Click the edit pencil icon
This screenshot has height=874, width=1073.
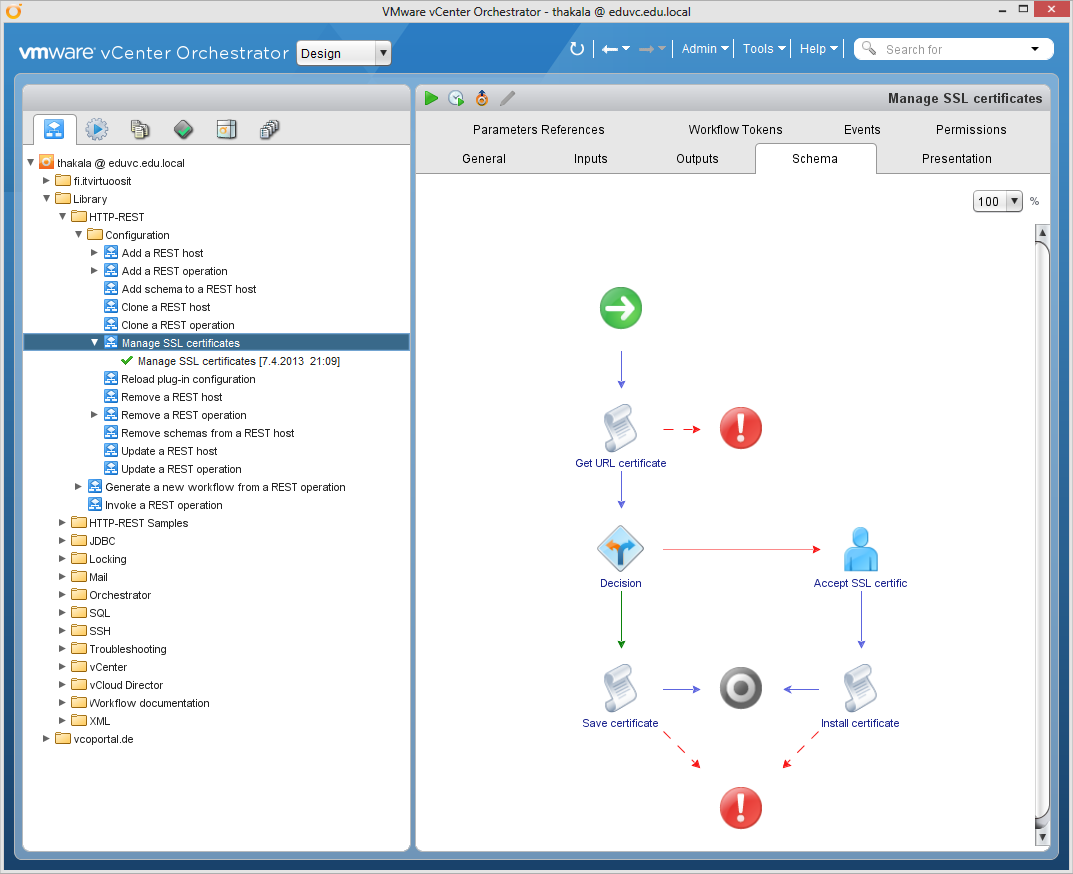pyautogui.click(x=507, y=99)
